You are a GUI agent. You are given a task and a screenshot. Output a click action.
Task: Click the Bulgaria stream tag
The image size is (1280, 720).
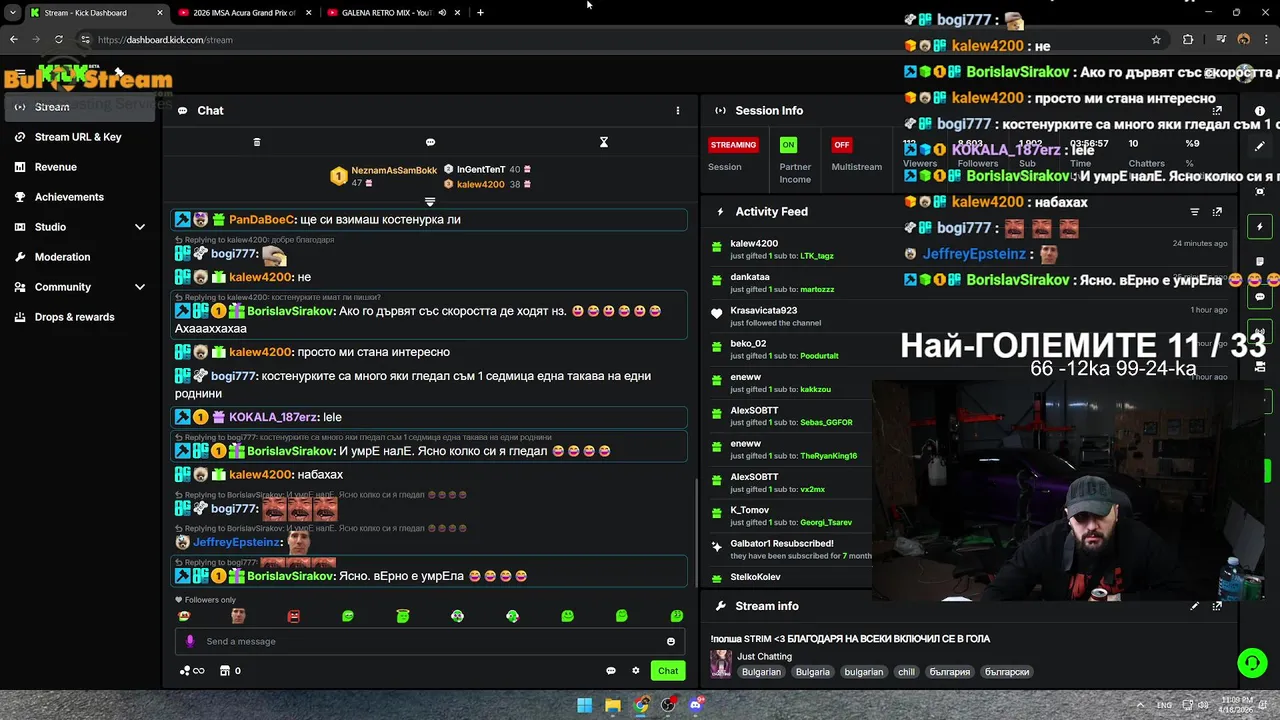pyautogui.click(x=813, y=672)
